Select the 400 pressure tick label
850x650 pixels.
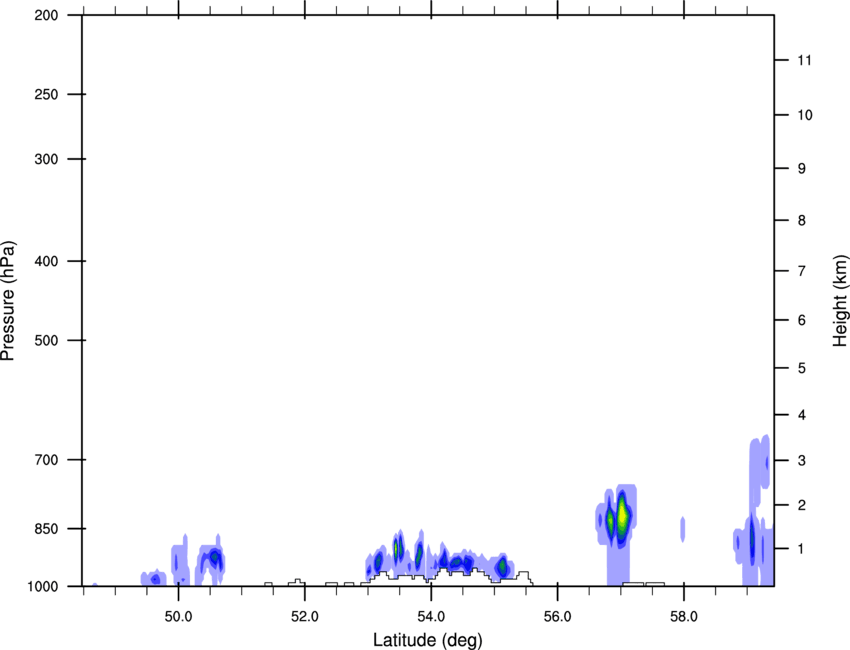[46, 261]
